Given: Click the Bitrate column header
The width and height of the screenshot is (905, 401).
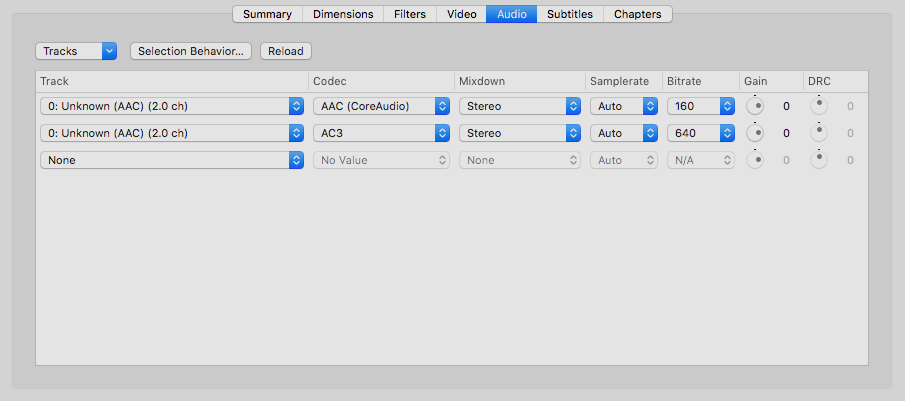Looking at the screenshot, I should point(684,80).
